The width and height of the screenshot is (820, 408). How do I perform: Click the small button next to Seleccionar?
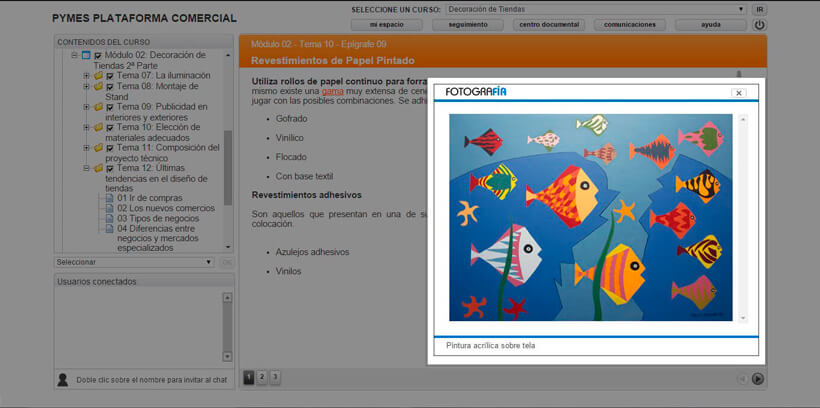[x=226, y=262]
